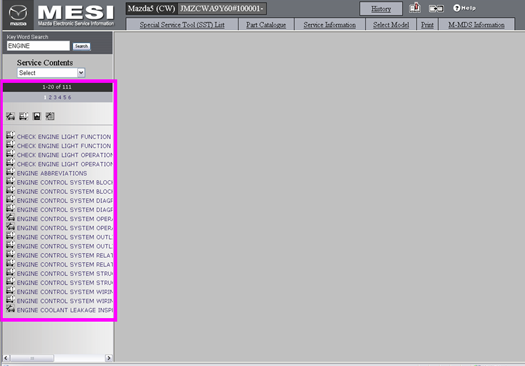Click the Mazda logo icon
The width and height of the screenshot is (525, 366).
(18, 15)
